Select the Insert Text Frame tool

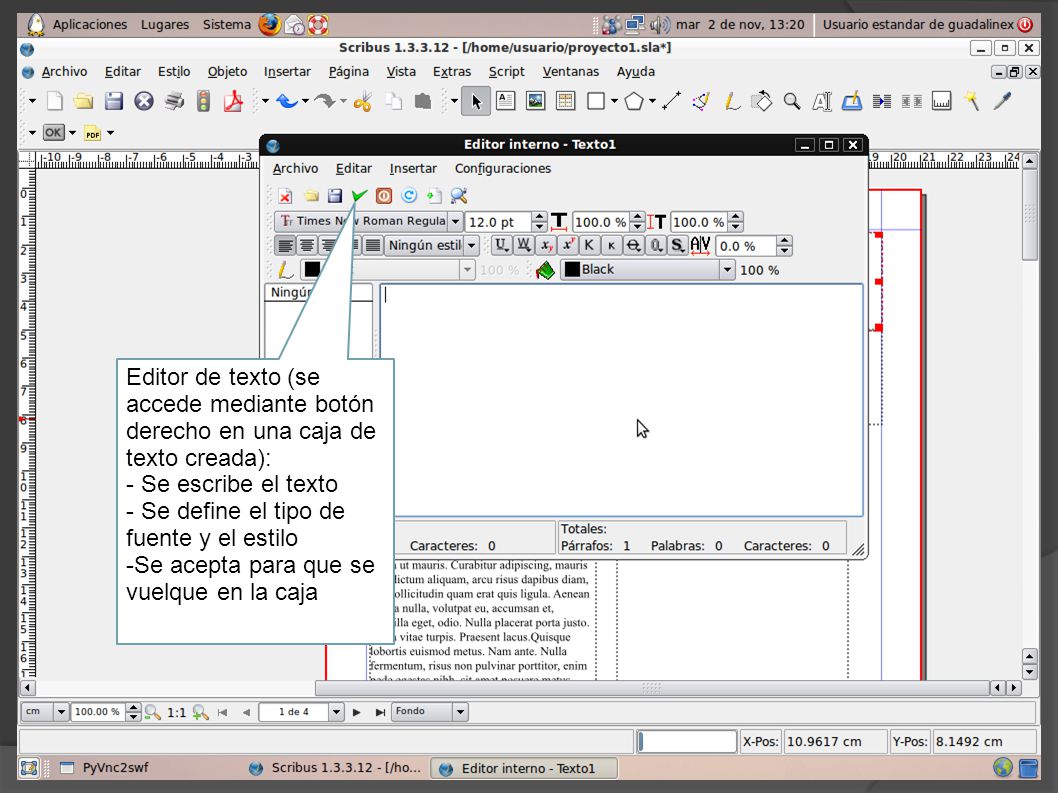pyautogui.click(x=505, y=101)
